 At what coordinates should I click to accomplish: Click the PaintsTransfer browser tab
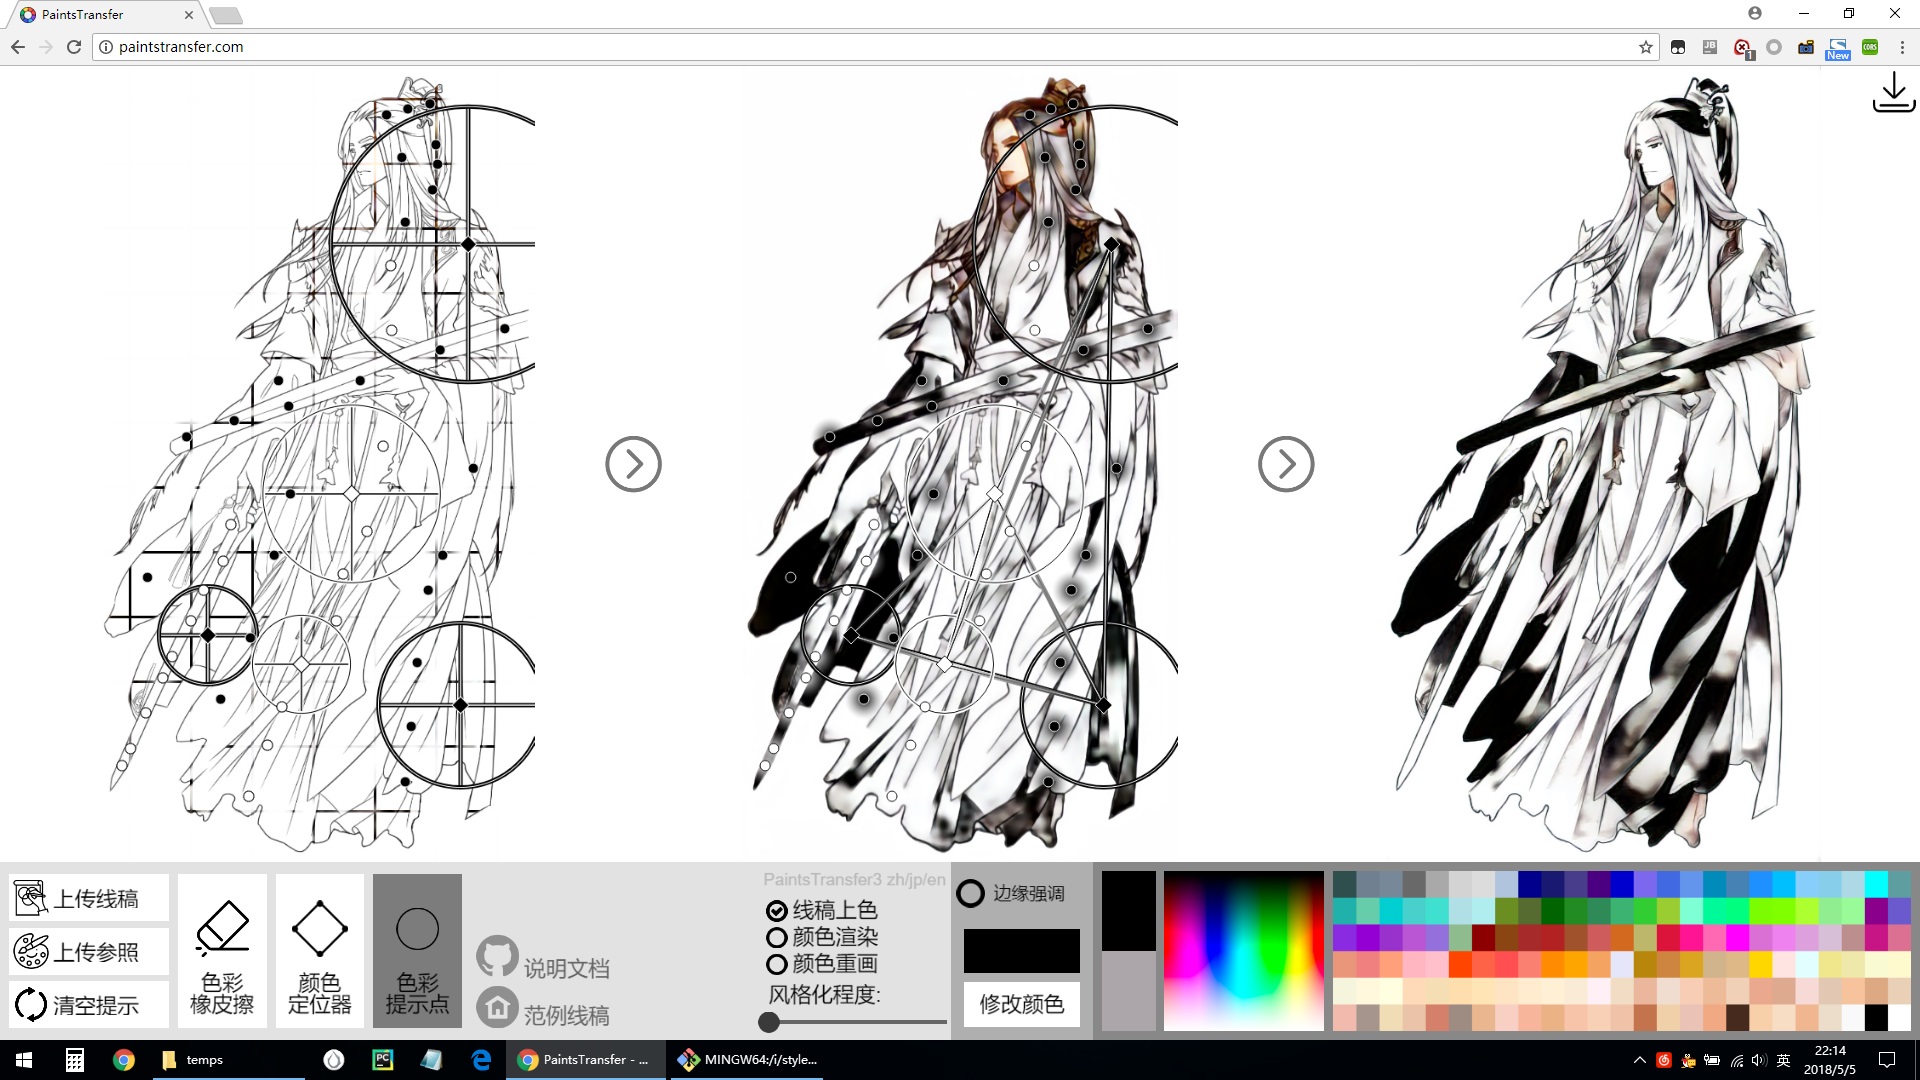[100, 15]
